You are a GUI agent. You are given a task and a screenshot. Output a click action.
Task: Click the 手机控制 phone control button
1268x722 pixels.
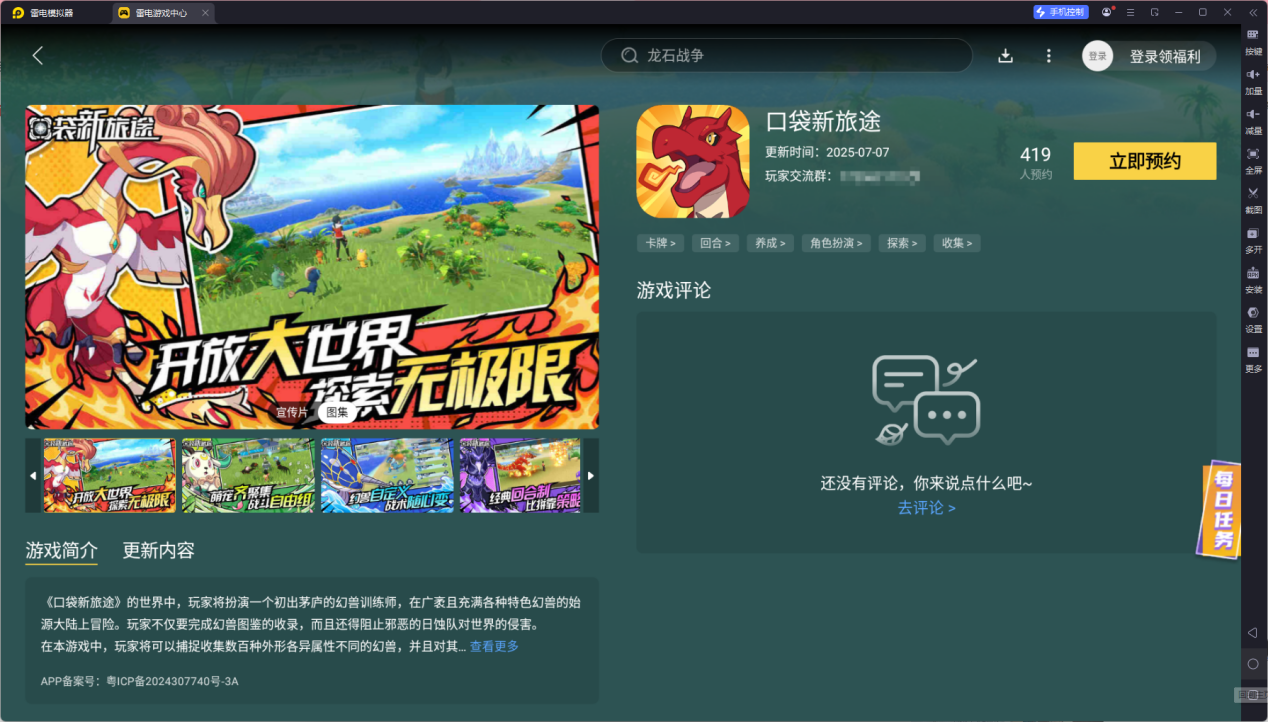tap(1061, 12)
